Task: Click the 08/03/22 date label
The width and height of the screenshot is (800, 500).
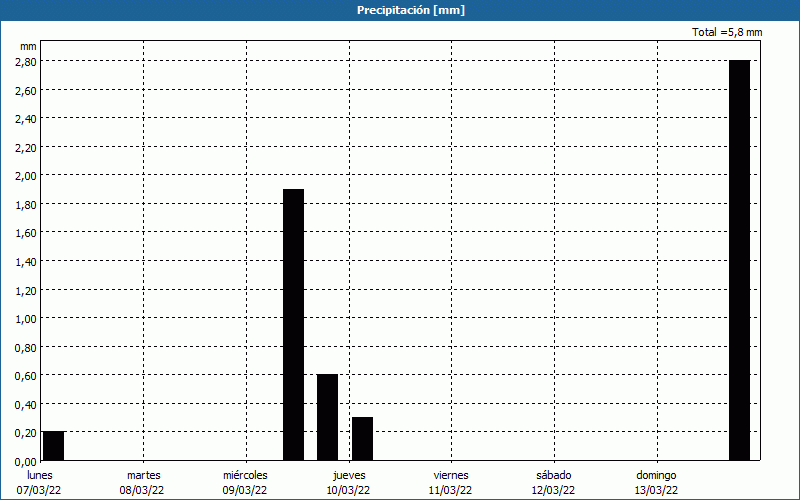Action: [142, 490]
